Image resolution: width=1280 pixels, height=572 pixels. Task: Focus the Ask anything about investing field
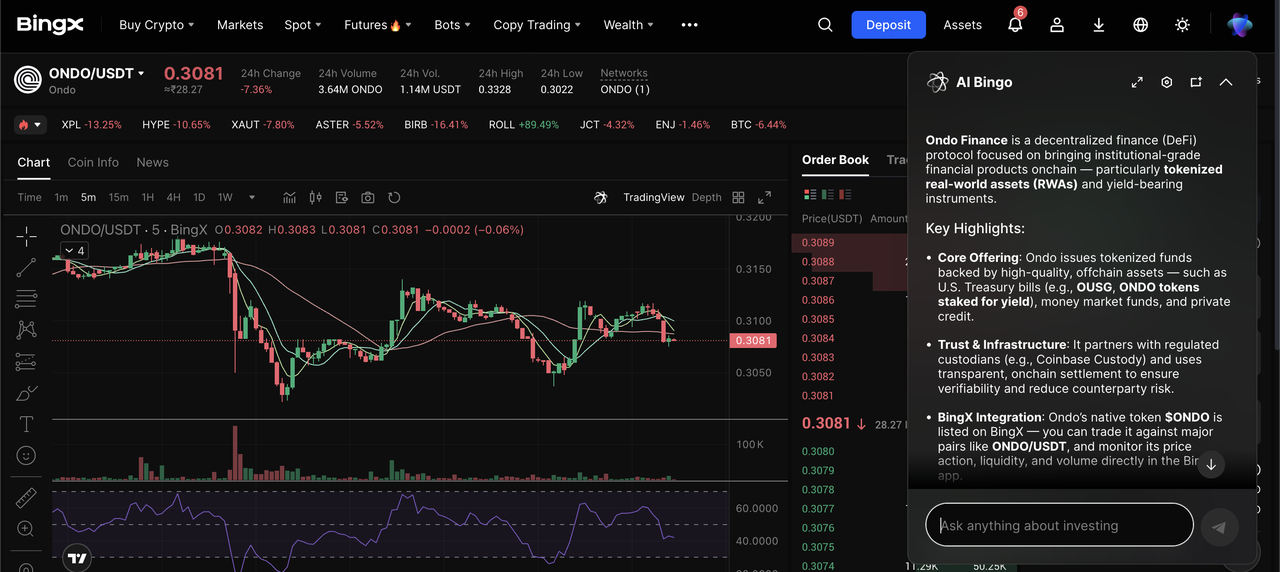[1060, 525]
